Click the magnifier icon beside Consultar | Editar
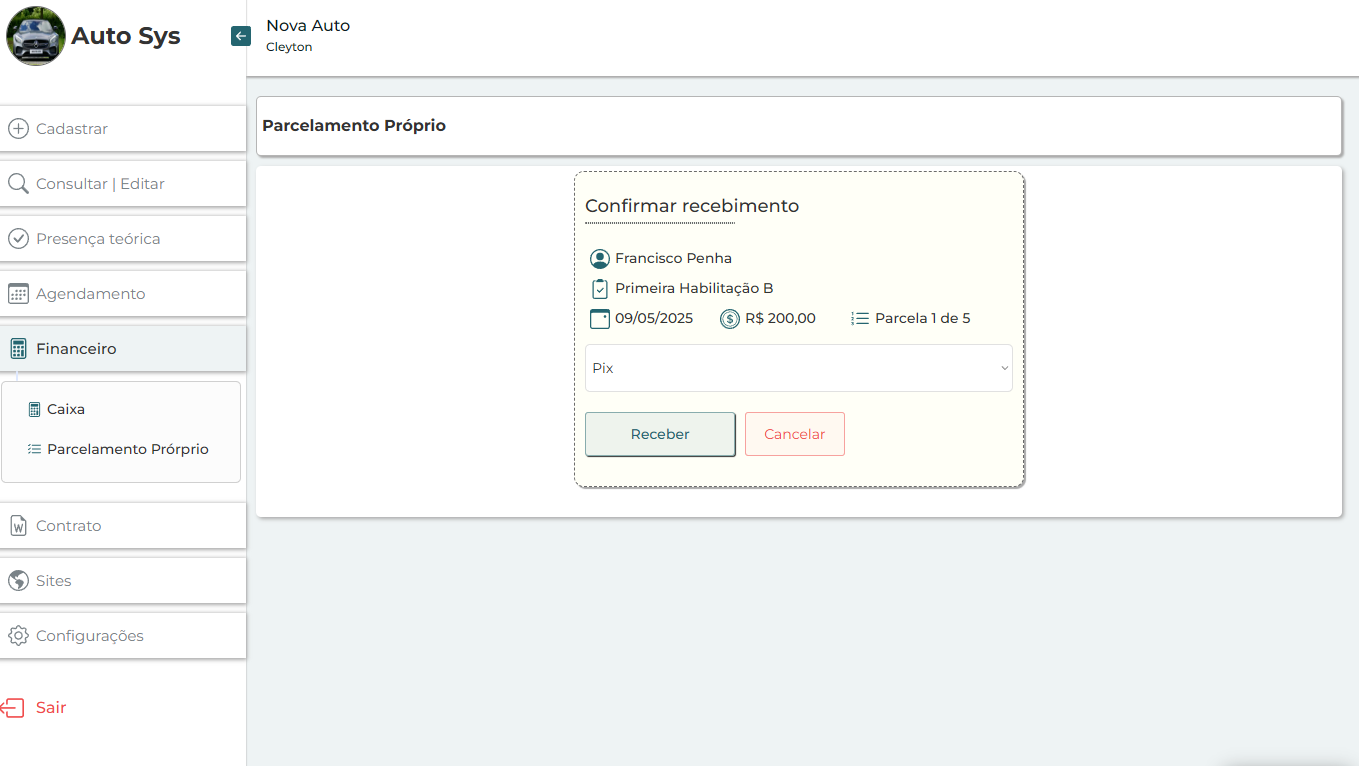The width and height of the screenshot is (1359, 766). pyautogui.click(x=18, y=184)
